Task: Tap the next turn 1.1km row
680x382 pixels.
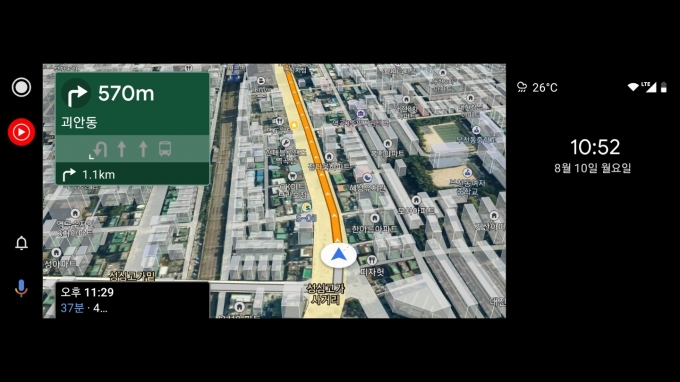Action: (x=133, y=174)
